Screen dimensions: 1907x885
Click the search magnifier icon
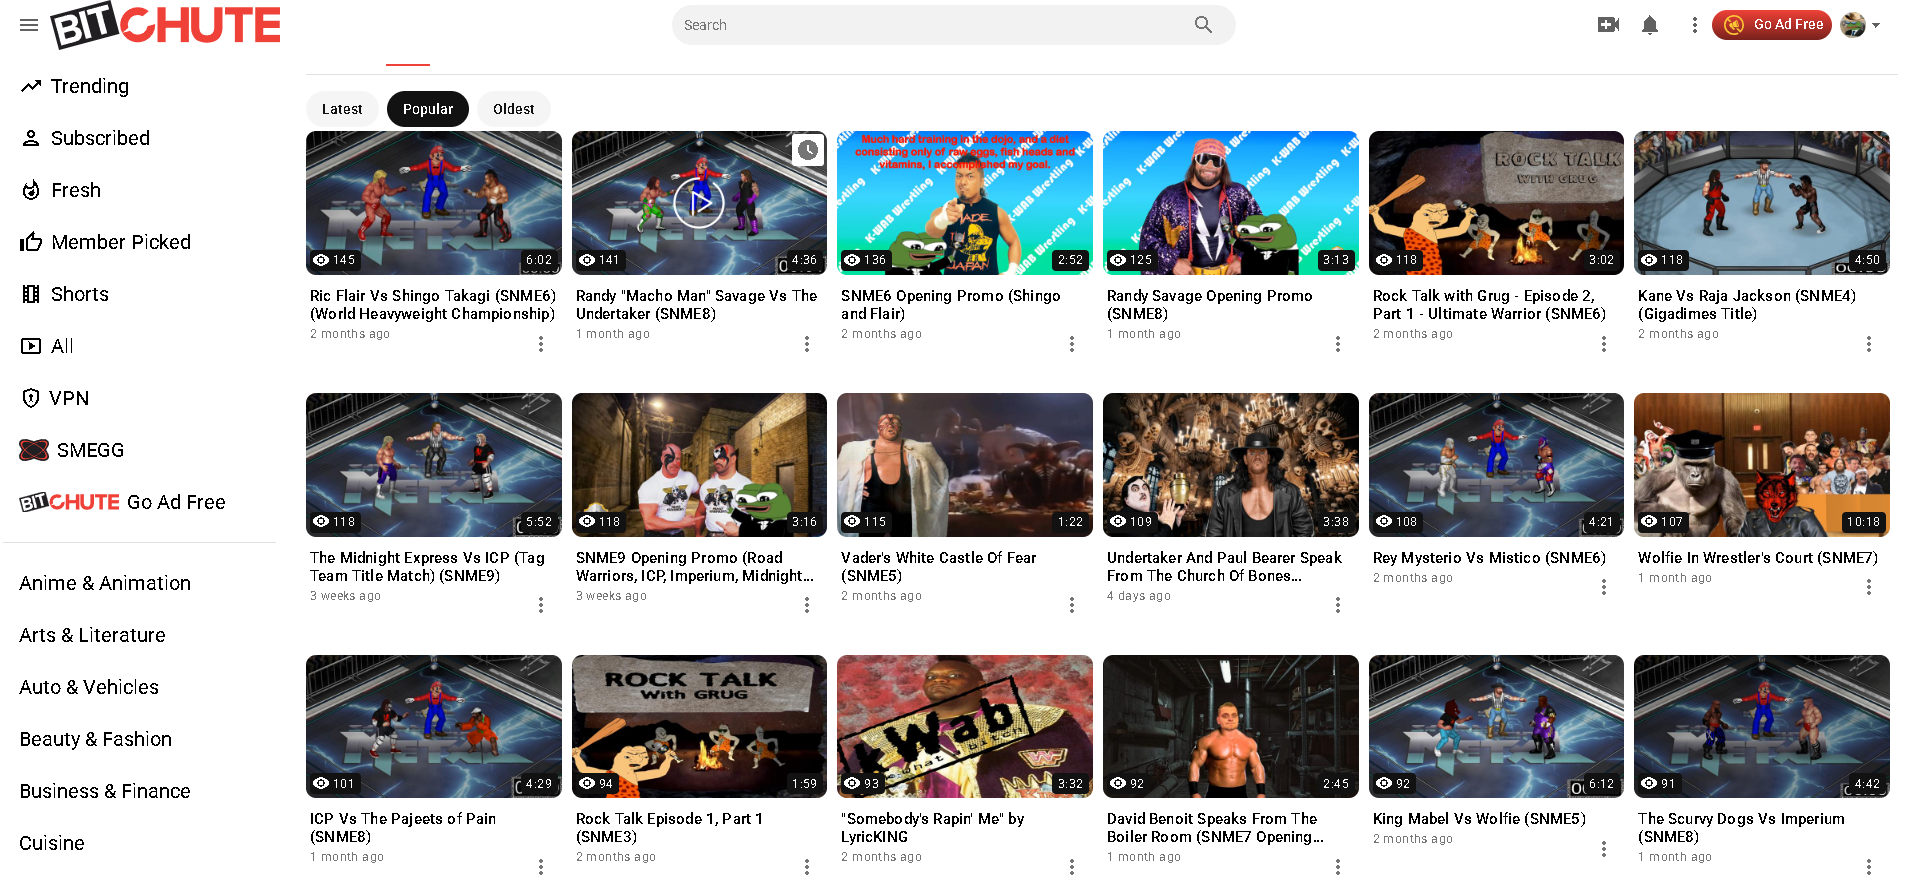1203,25
